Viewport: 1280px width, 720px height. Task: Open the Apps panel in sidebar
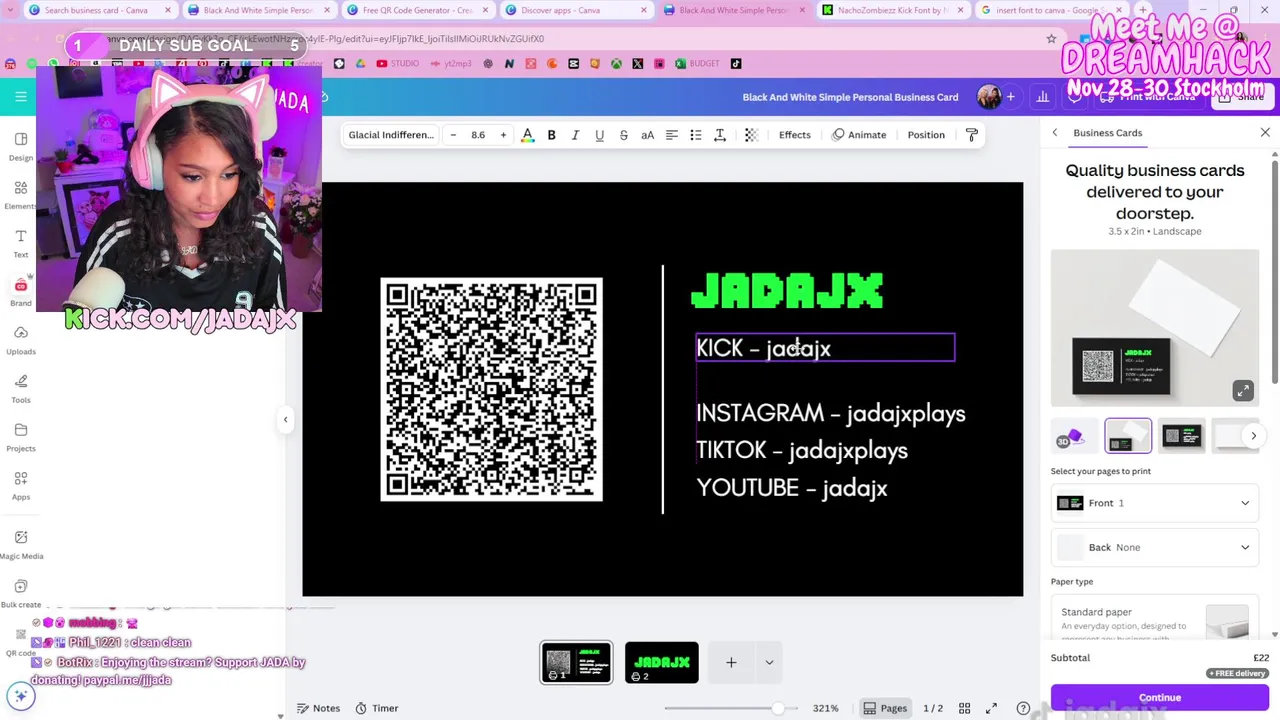tap(20, 485)
